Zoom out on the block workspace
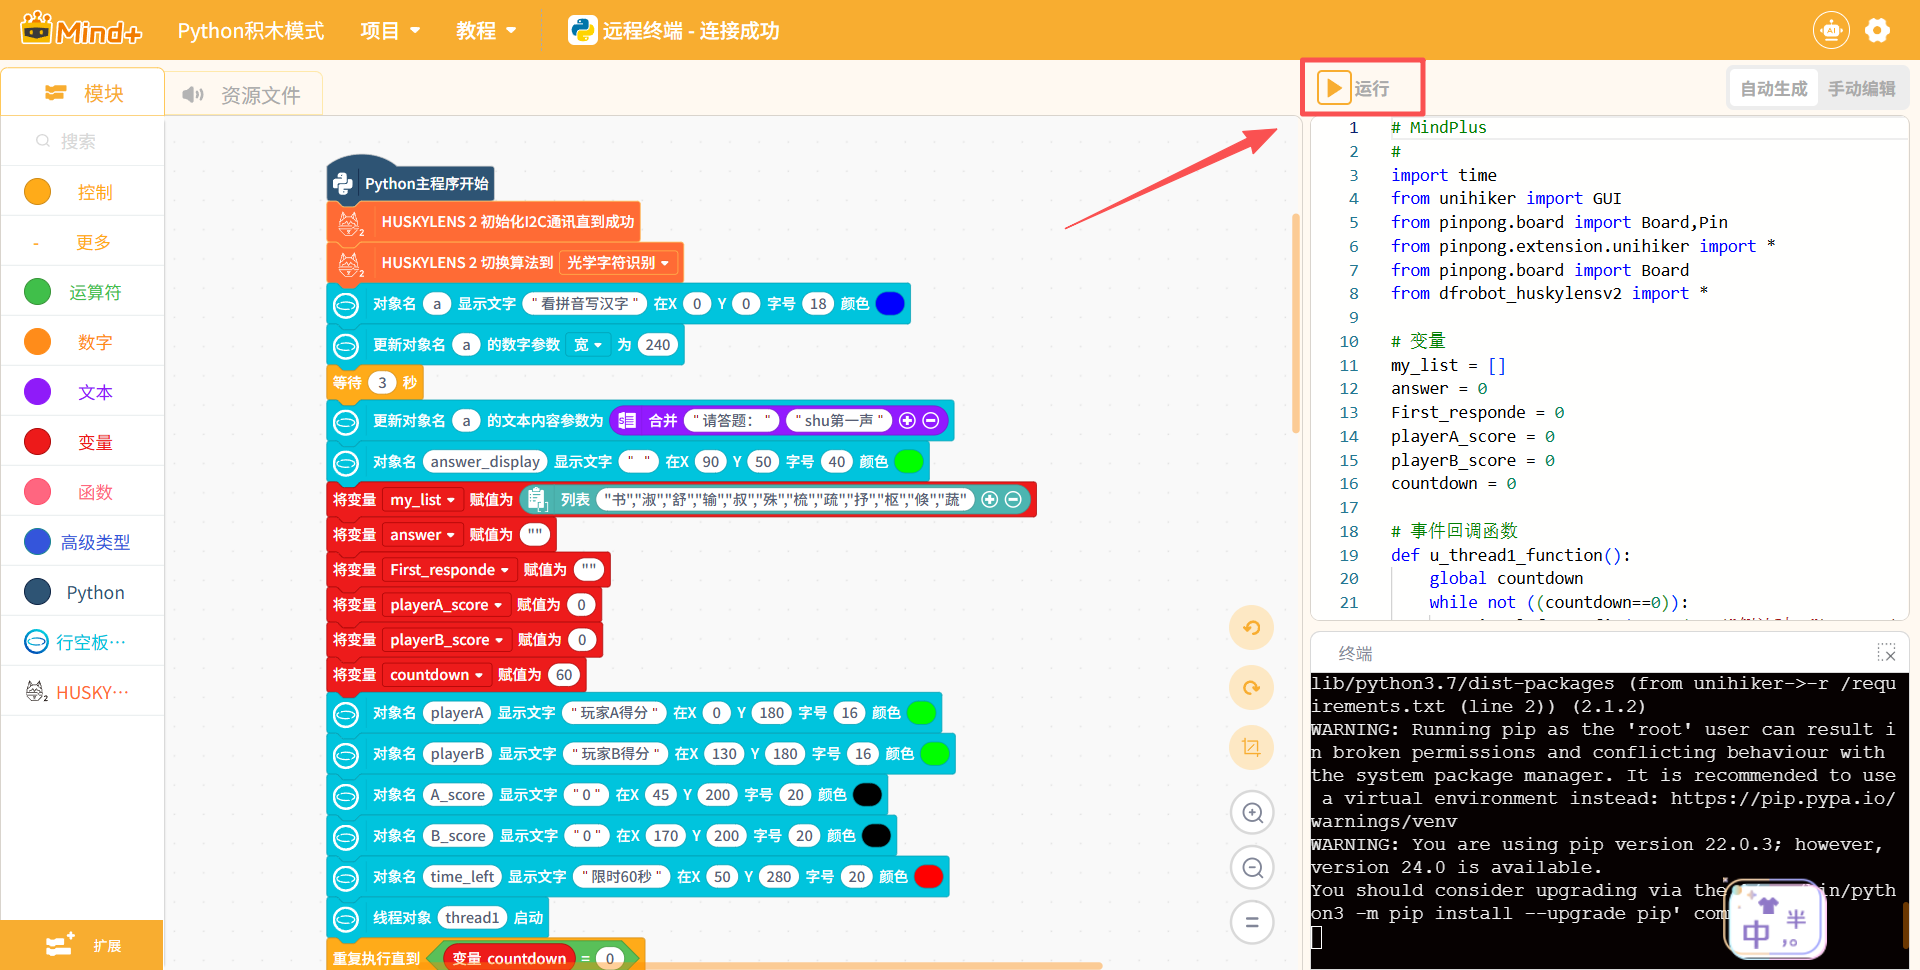The image size is (1920, 970). point(1251,868)
